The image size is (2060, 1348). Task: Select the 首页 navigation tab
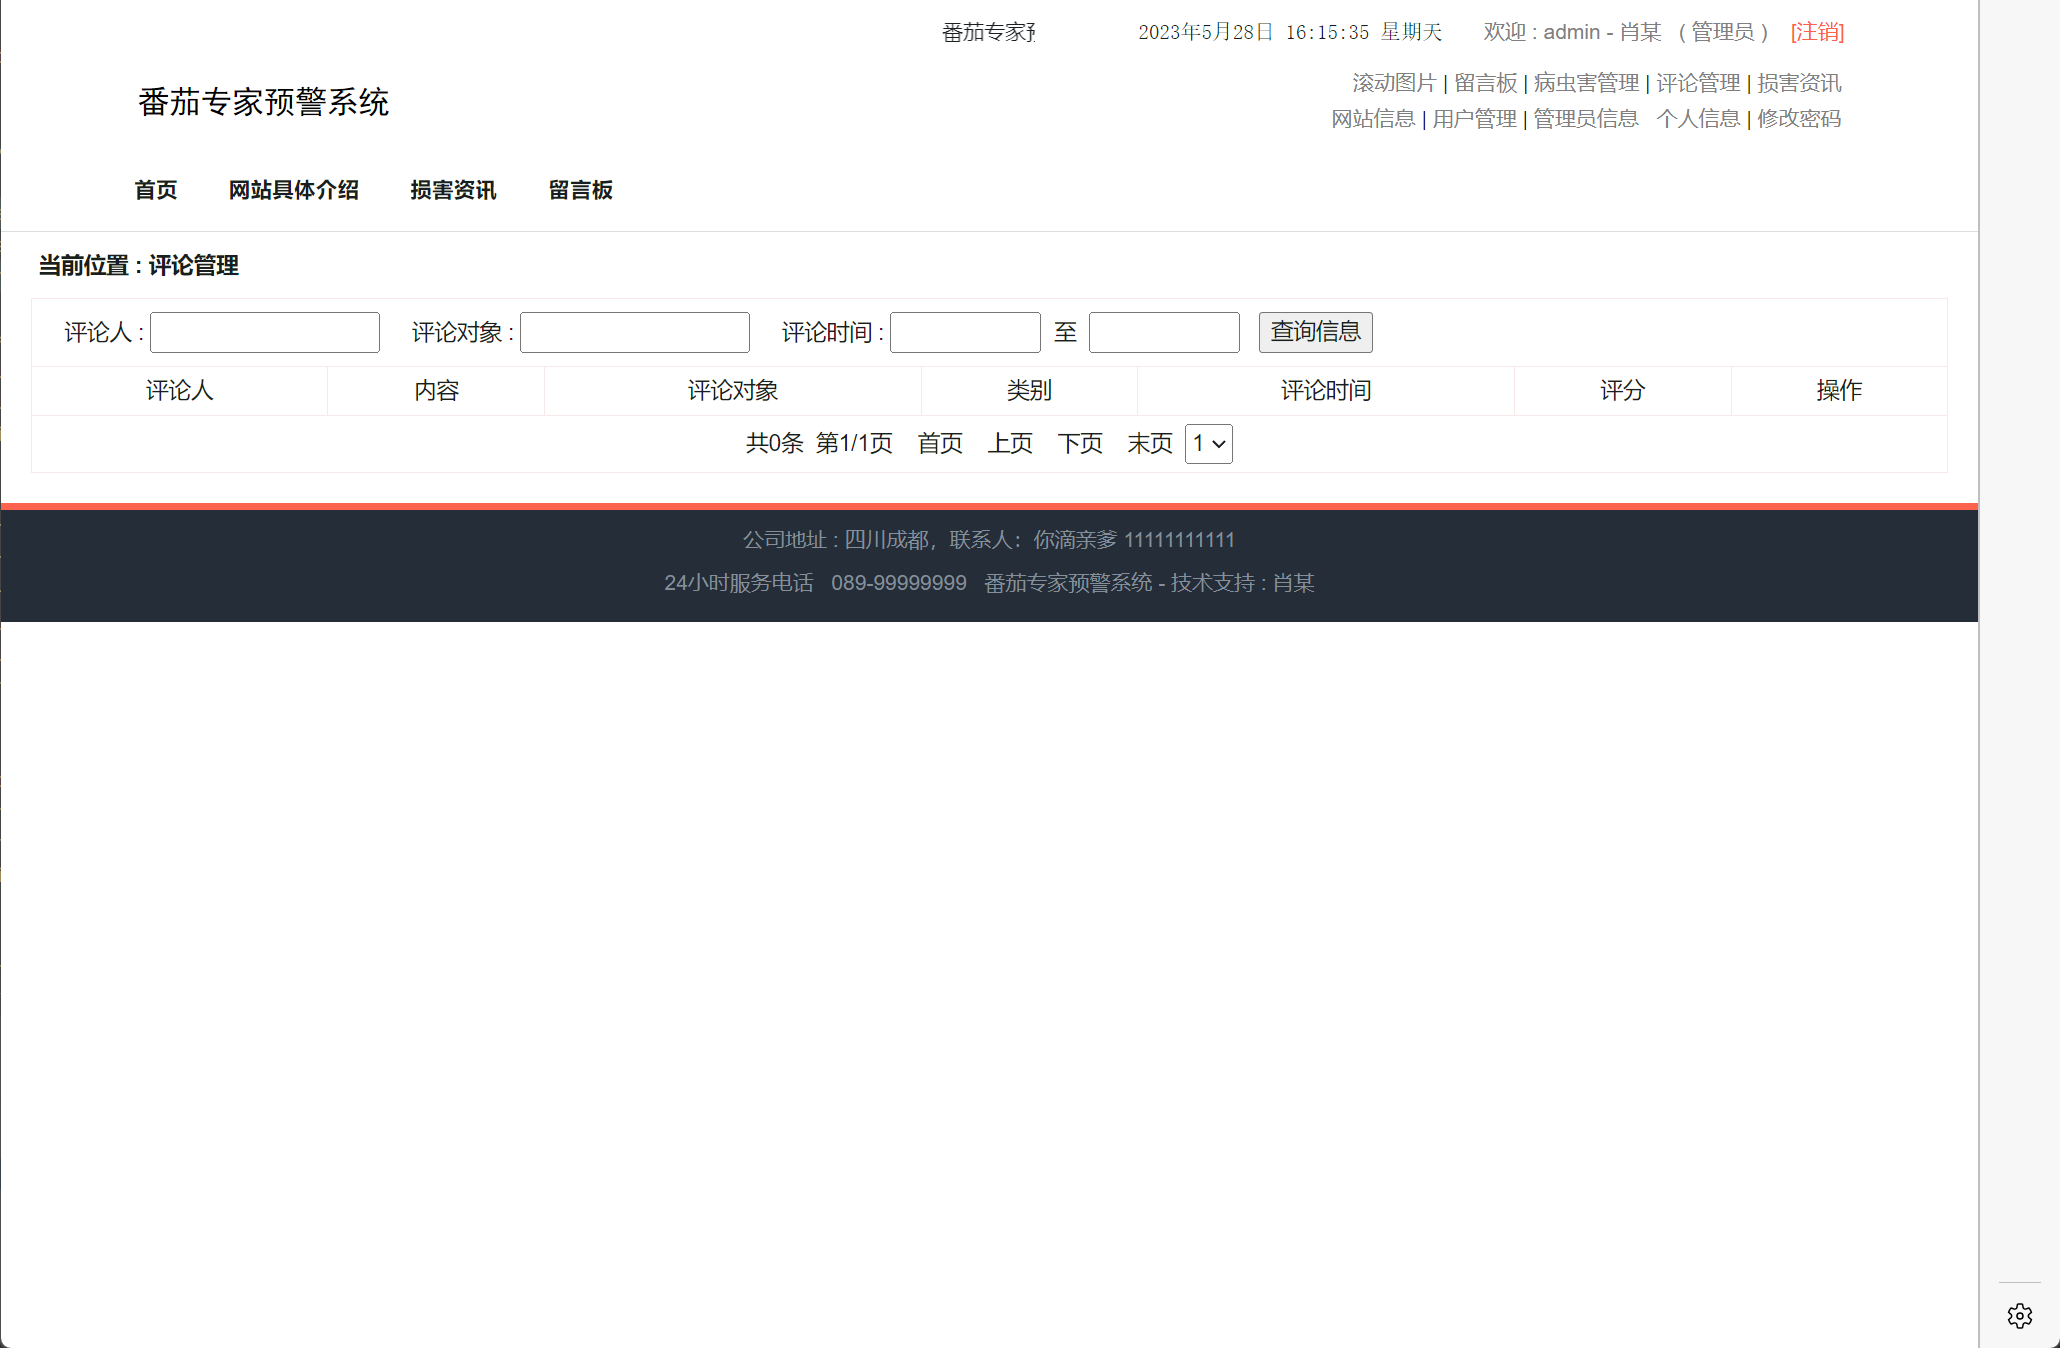(x=156, y=190)
